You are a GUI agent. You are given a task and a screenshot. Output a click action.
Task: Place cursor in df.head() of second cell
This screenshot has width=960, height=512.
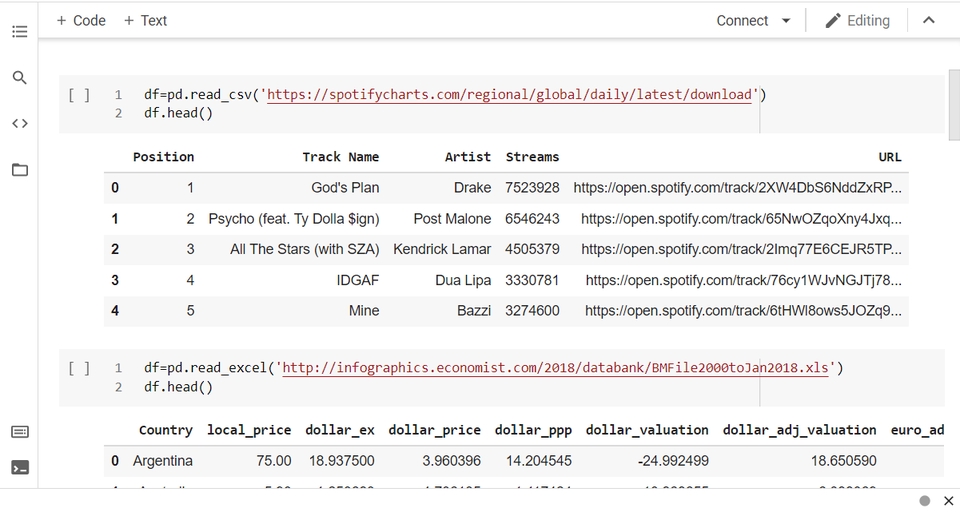pyautogui.click(x=178, y=387)
